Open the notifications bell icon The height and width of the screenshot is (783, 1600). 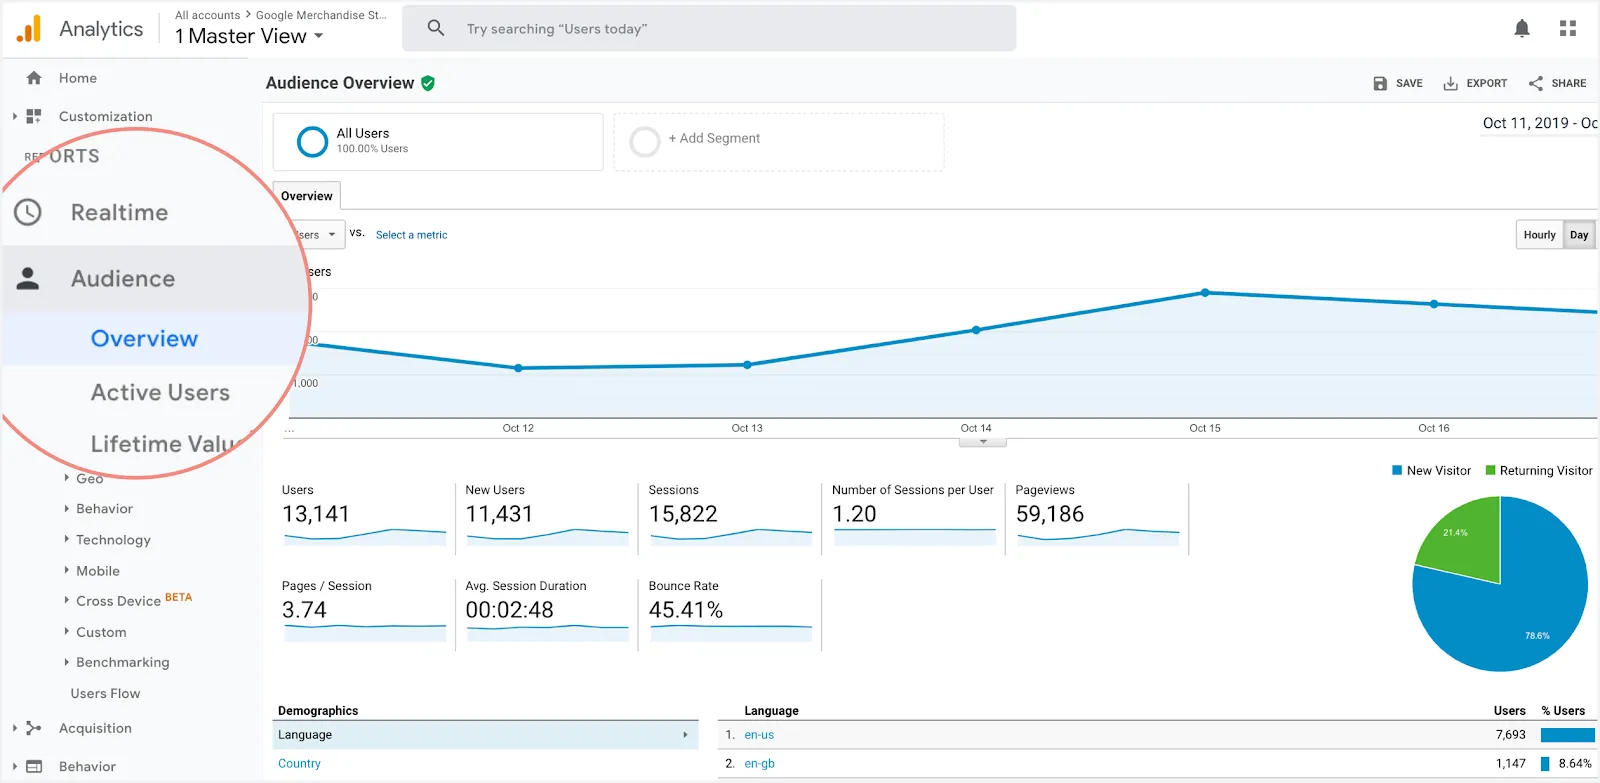pyautogui.click(x=1522, y=29)
